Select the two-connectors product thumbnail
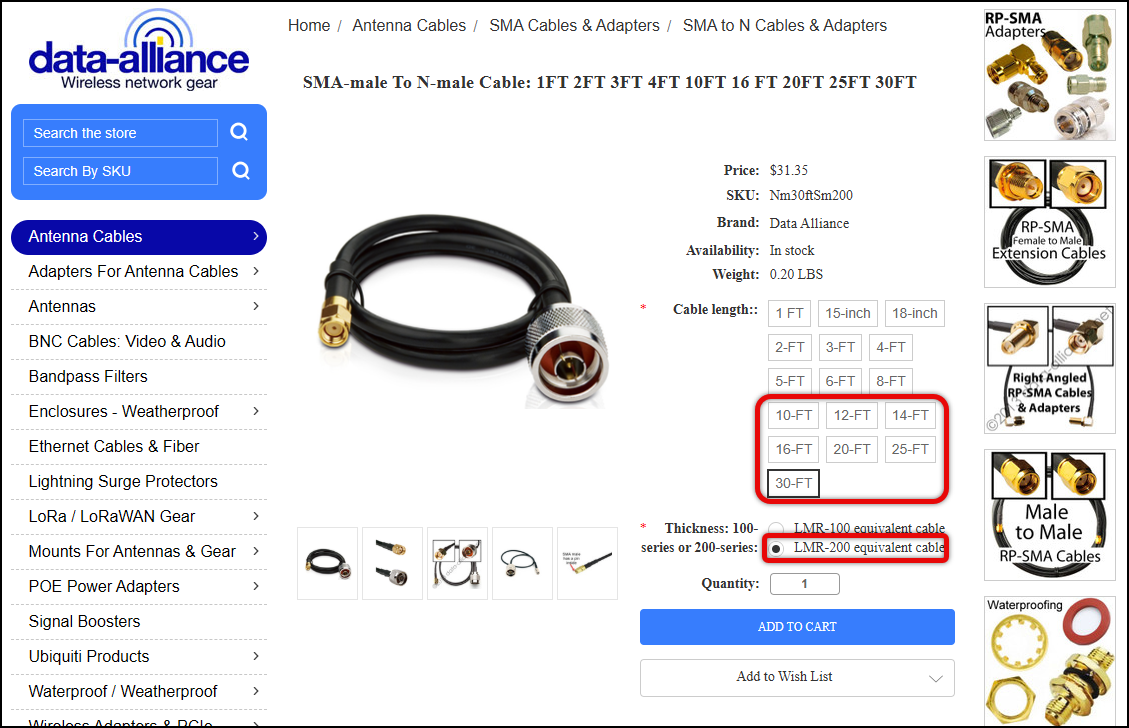Screen dimensions: 1129x728 pos(392,563)
